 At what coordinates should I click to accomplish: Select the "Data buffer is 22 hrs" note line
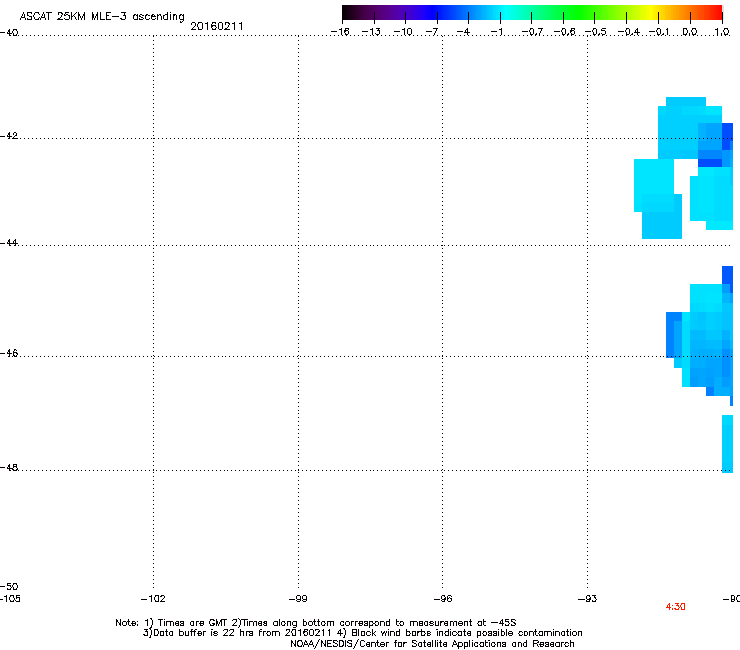click(362, 633)
